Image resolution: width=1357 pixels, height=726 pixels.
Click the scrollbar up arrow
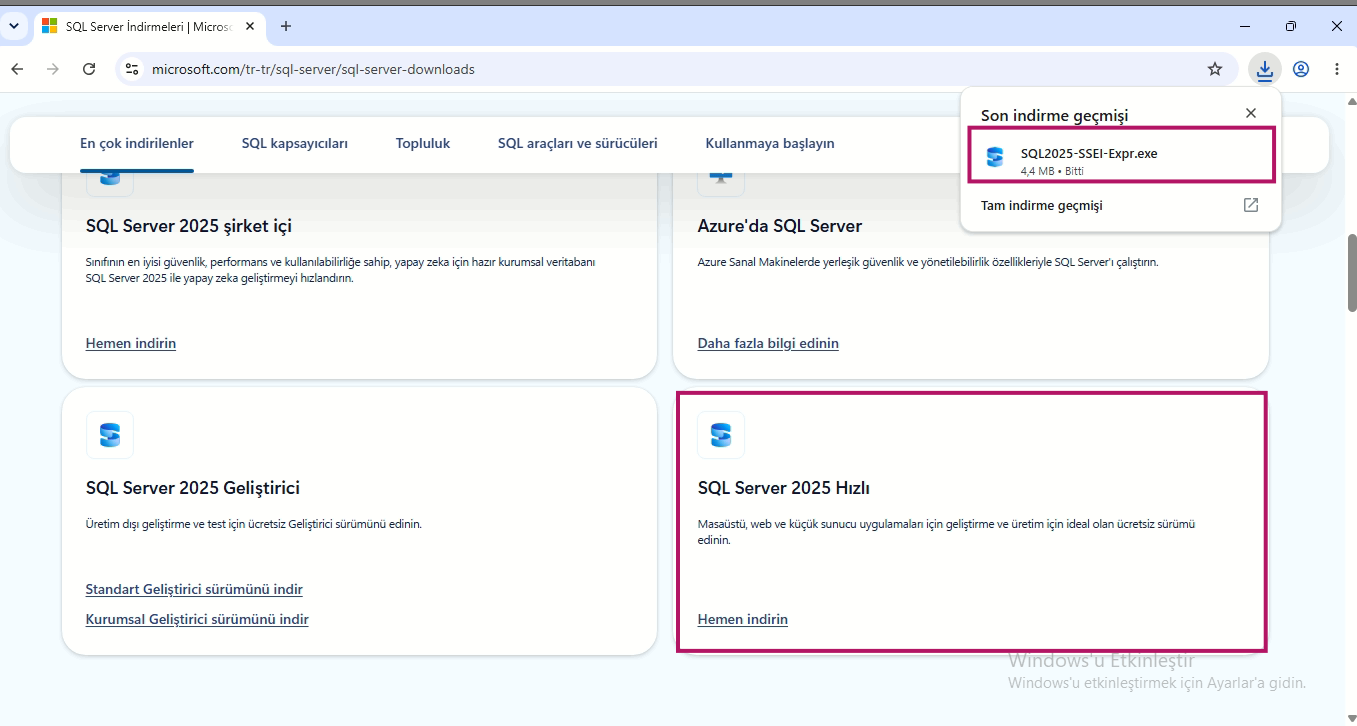coord(1352,100)
